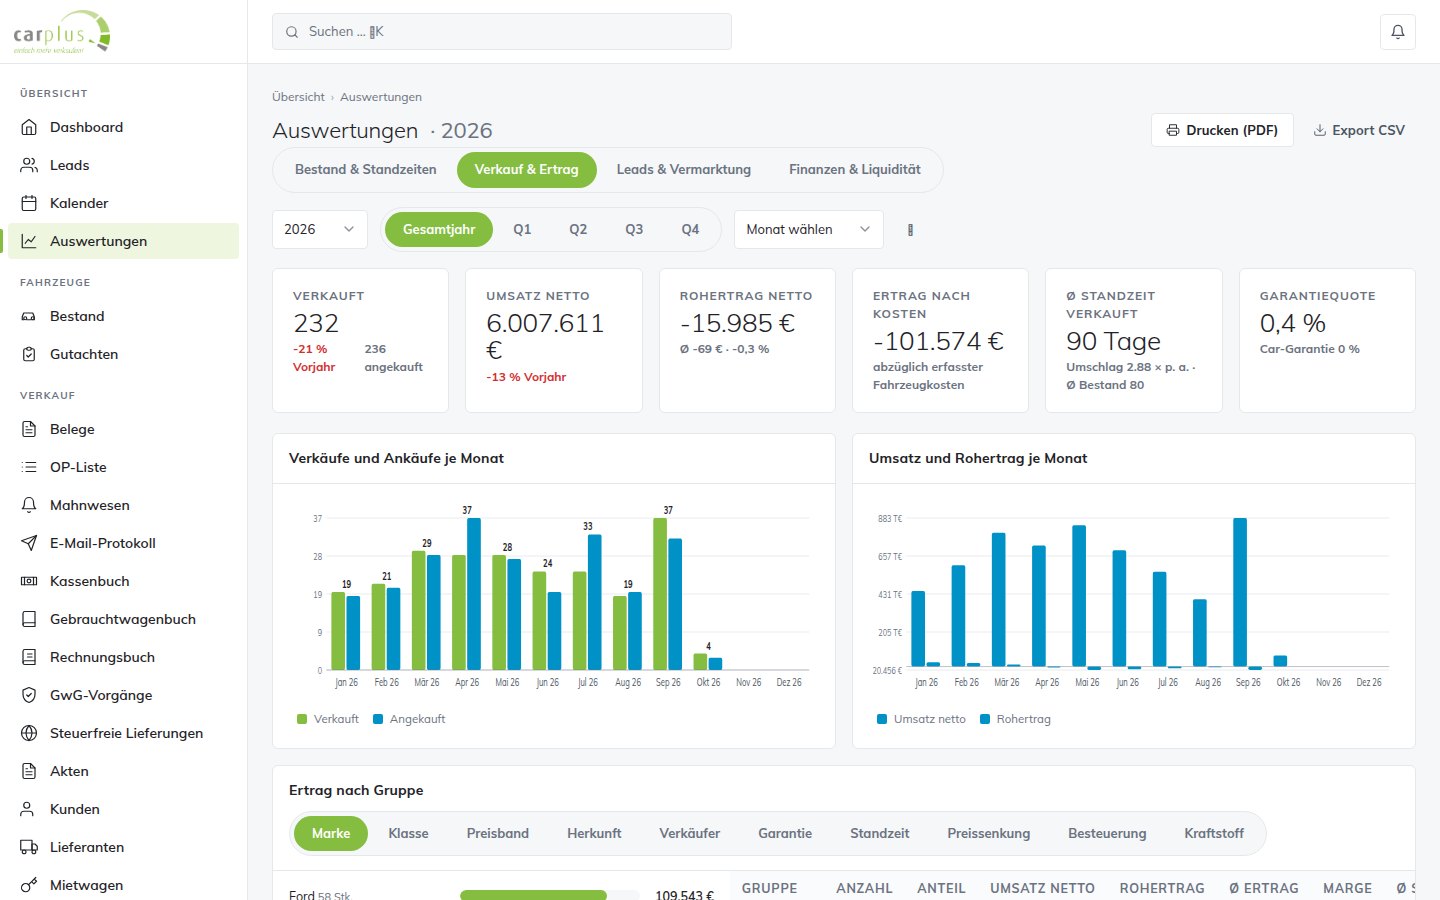Switch to Bestand & Standzeiten tab
The height and width of the screenshot is (900, 1440).
click(x=365, y=169)
